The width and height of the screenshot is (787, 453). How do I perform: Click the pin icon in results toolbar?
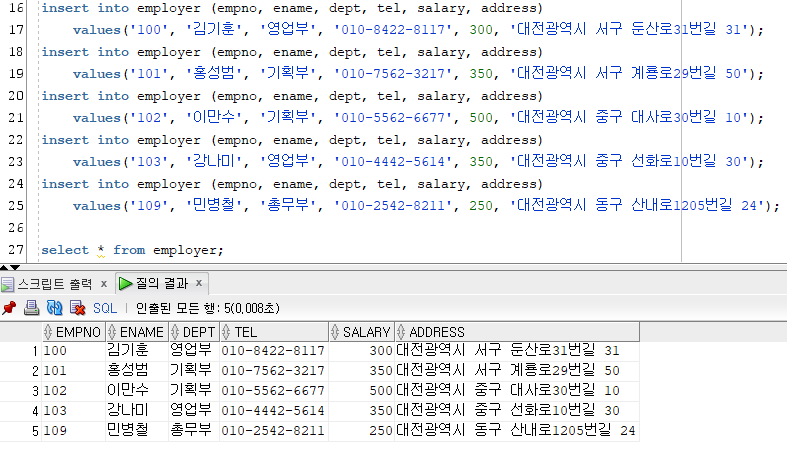(9, 308)
